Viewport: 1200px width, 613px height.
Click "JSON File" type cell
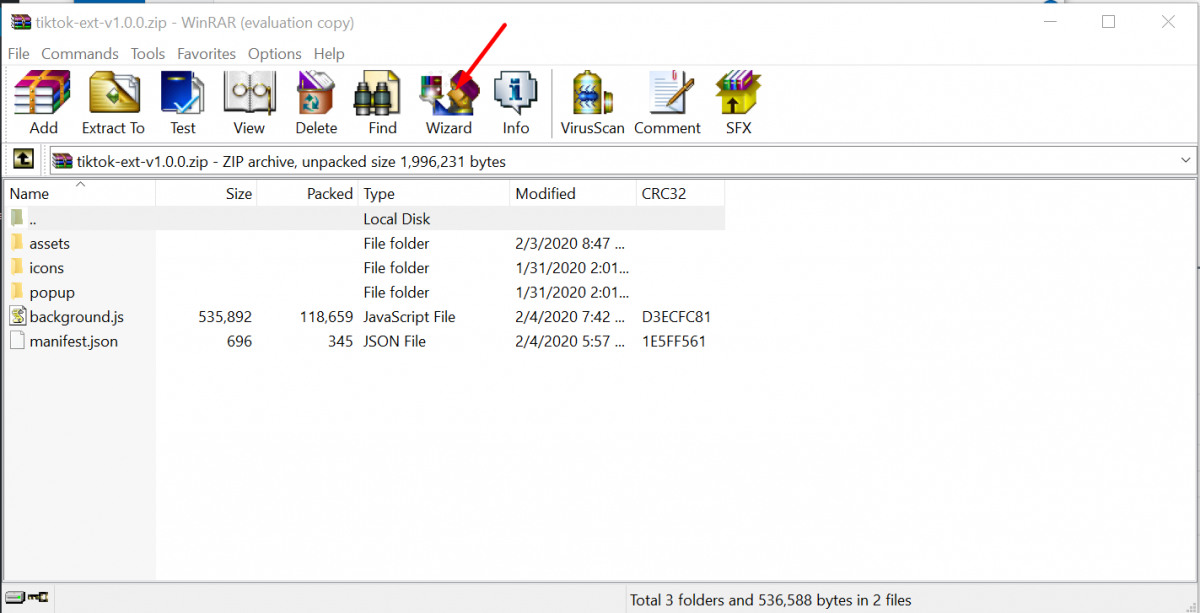pos(394,341)
